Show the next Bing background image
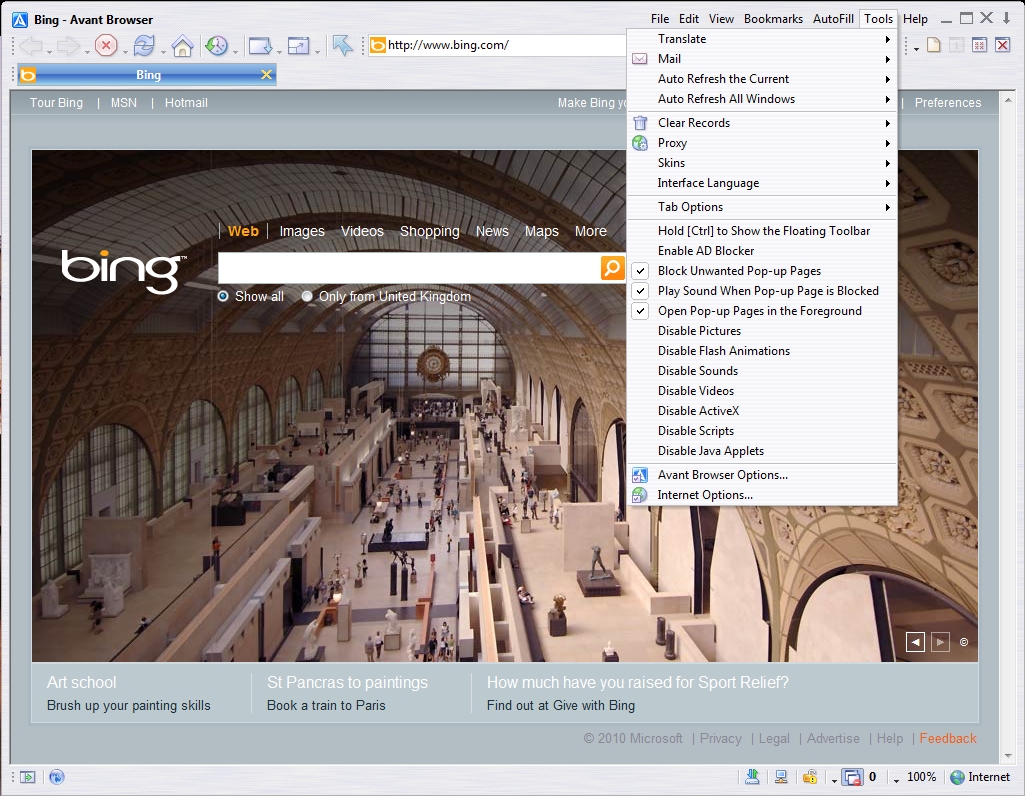This screenshot has height=796, width=1025. [x=940, y=642]
